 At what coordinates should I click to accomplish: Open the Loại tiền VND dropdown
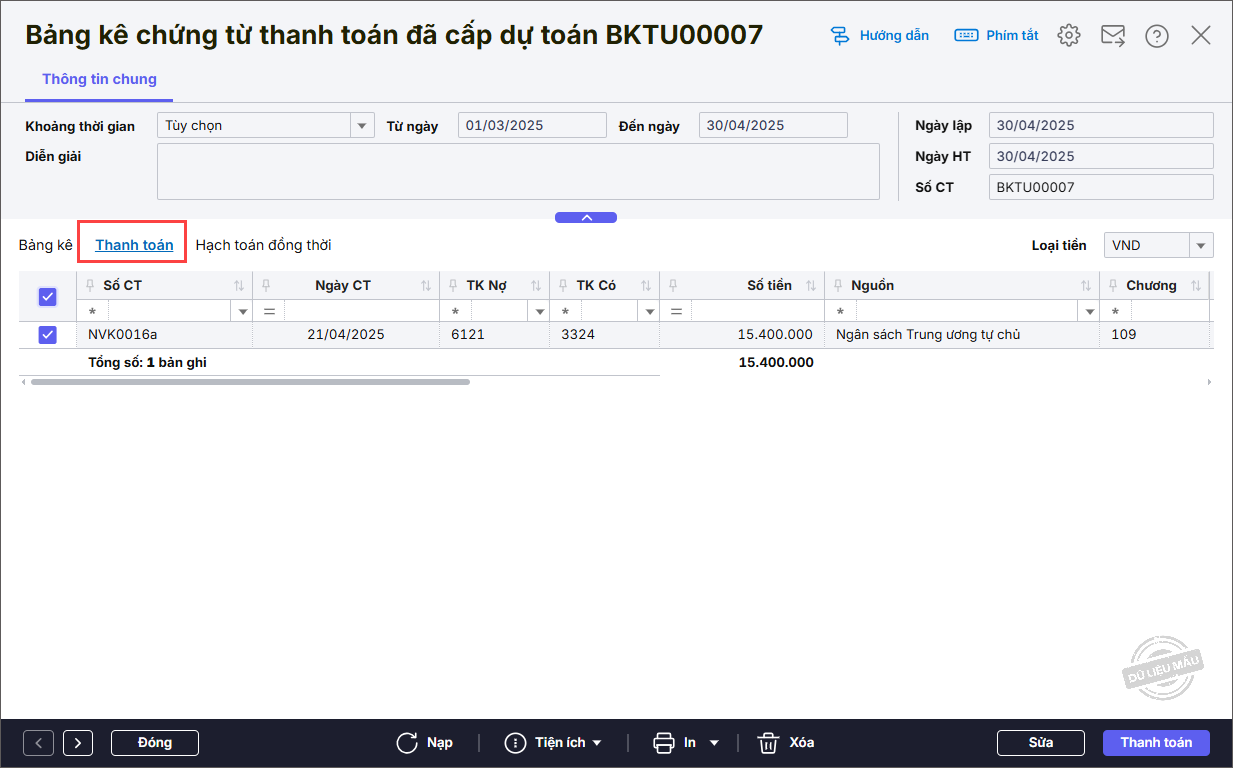point(1201,245)
